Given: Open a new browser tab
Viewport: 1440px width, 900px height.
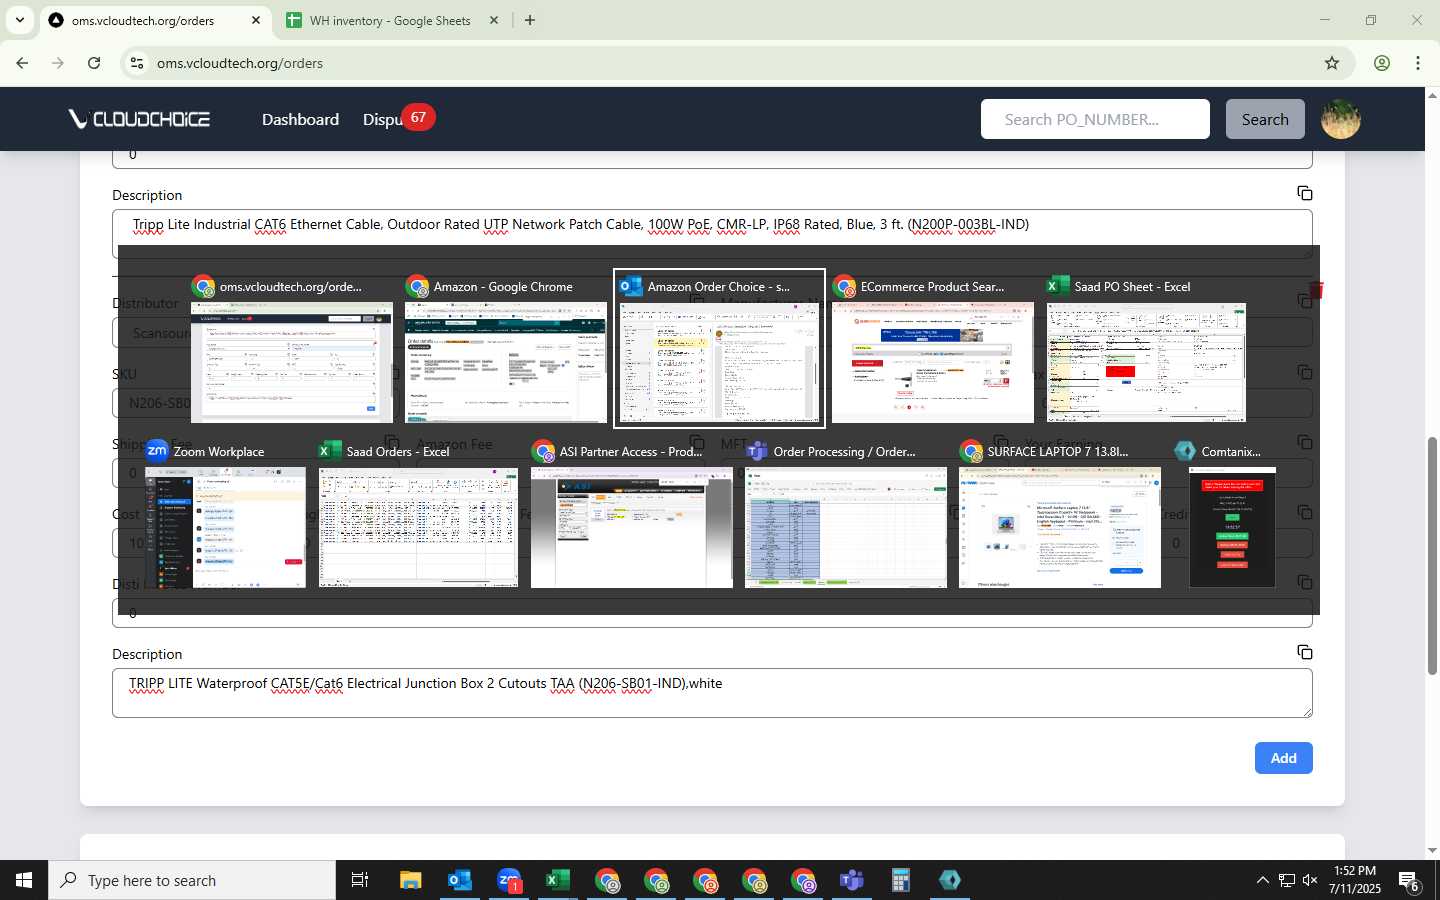Looking at the screenshot, I should click(x=530, y=20).
